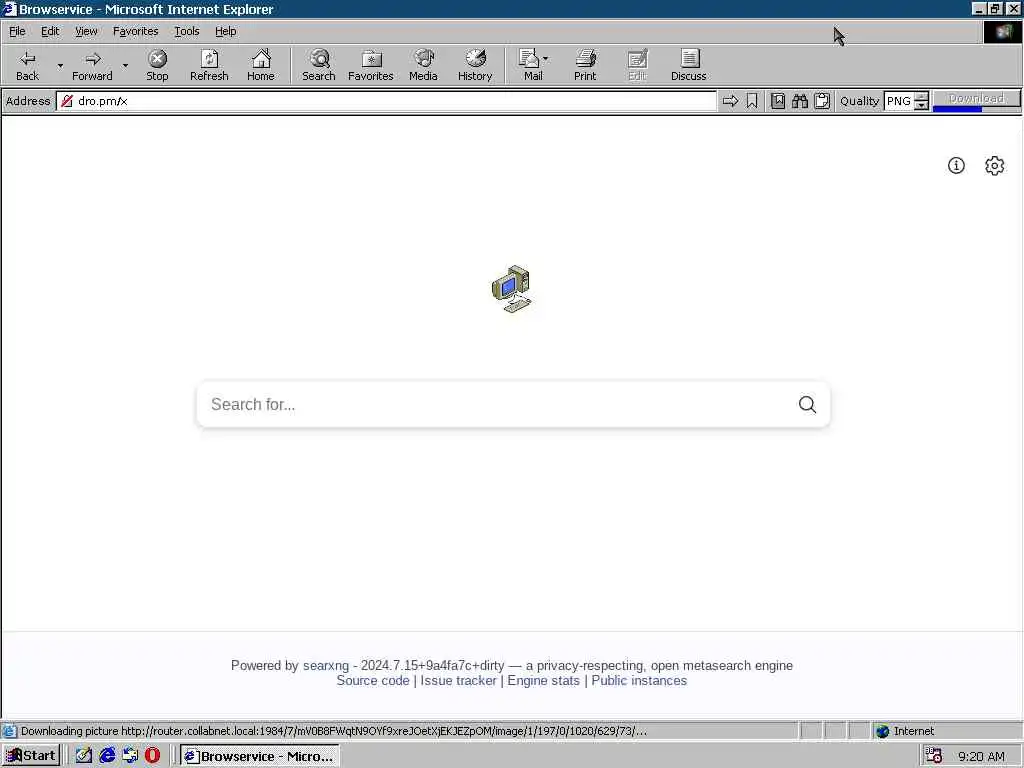Image resolution: width=1024 pixels, height=768 pixels.
Task: Open the Edit menu
Action: coord(50,31)
